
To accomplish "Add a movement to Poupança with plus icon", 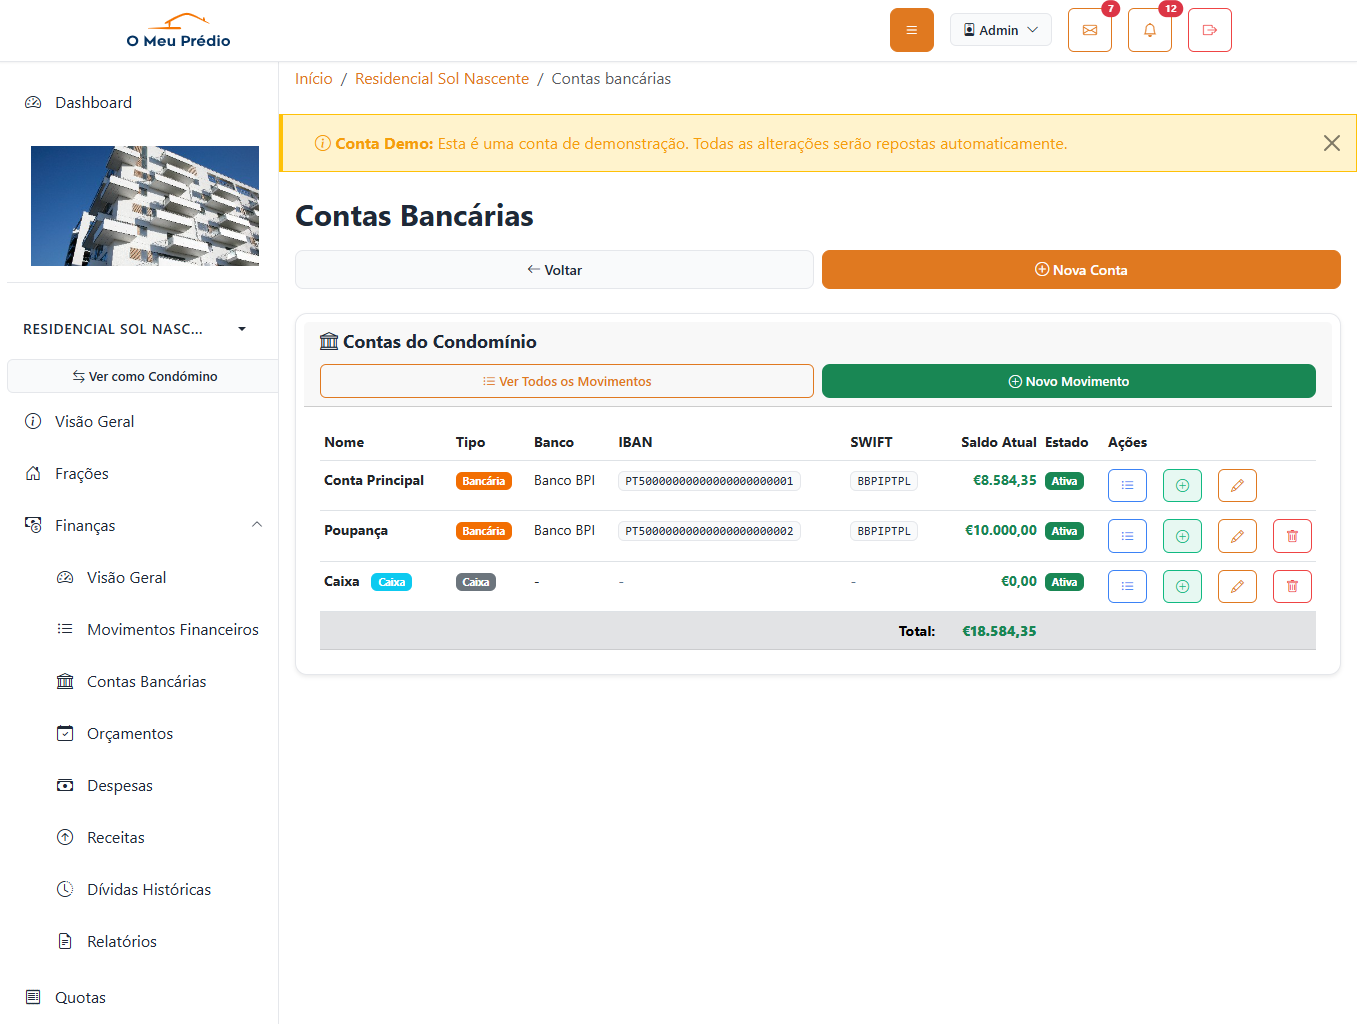I will coord(1182,536).
